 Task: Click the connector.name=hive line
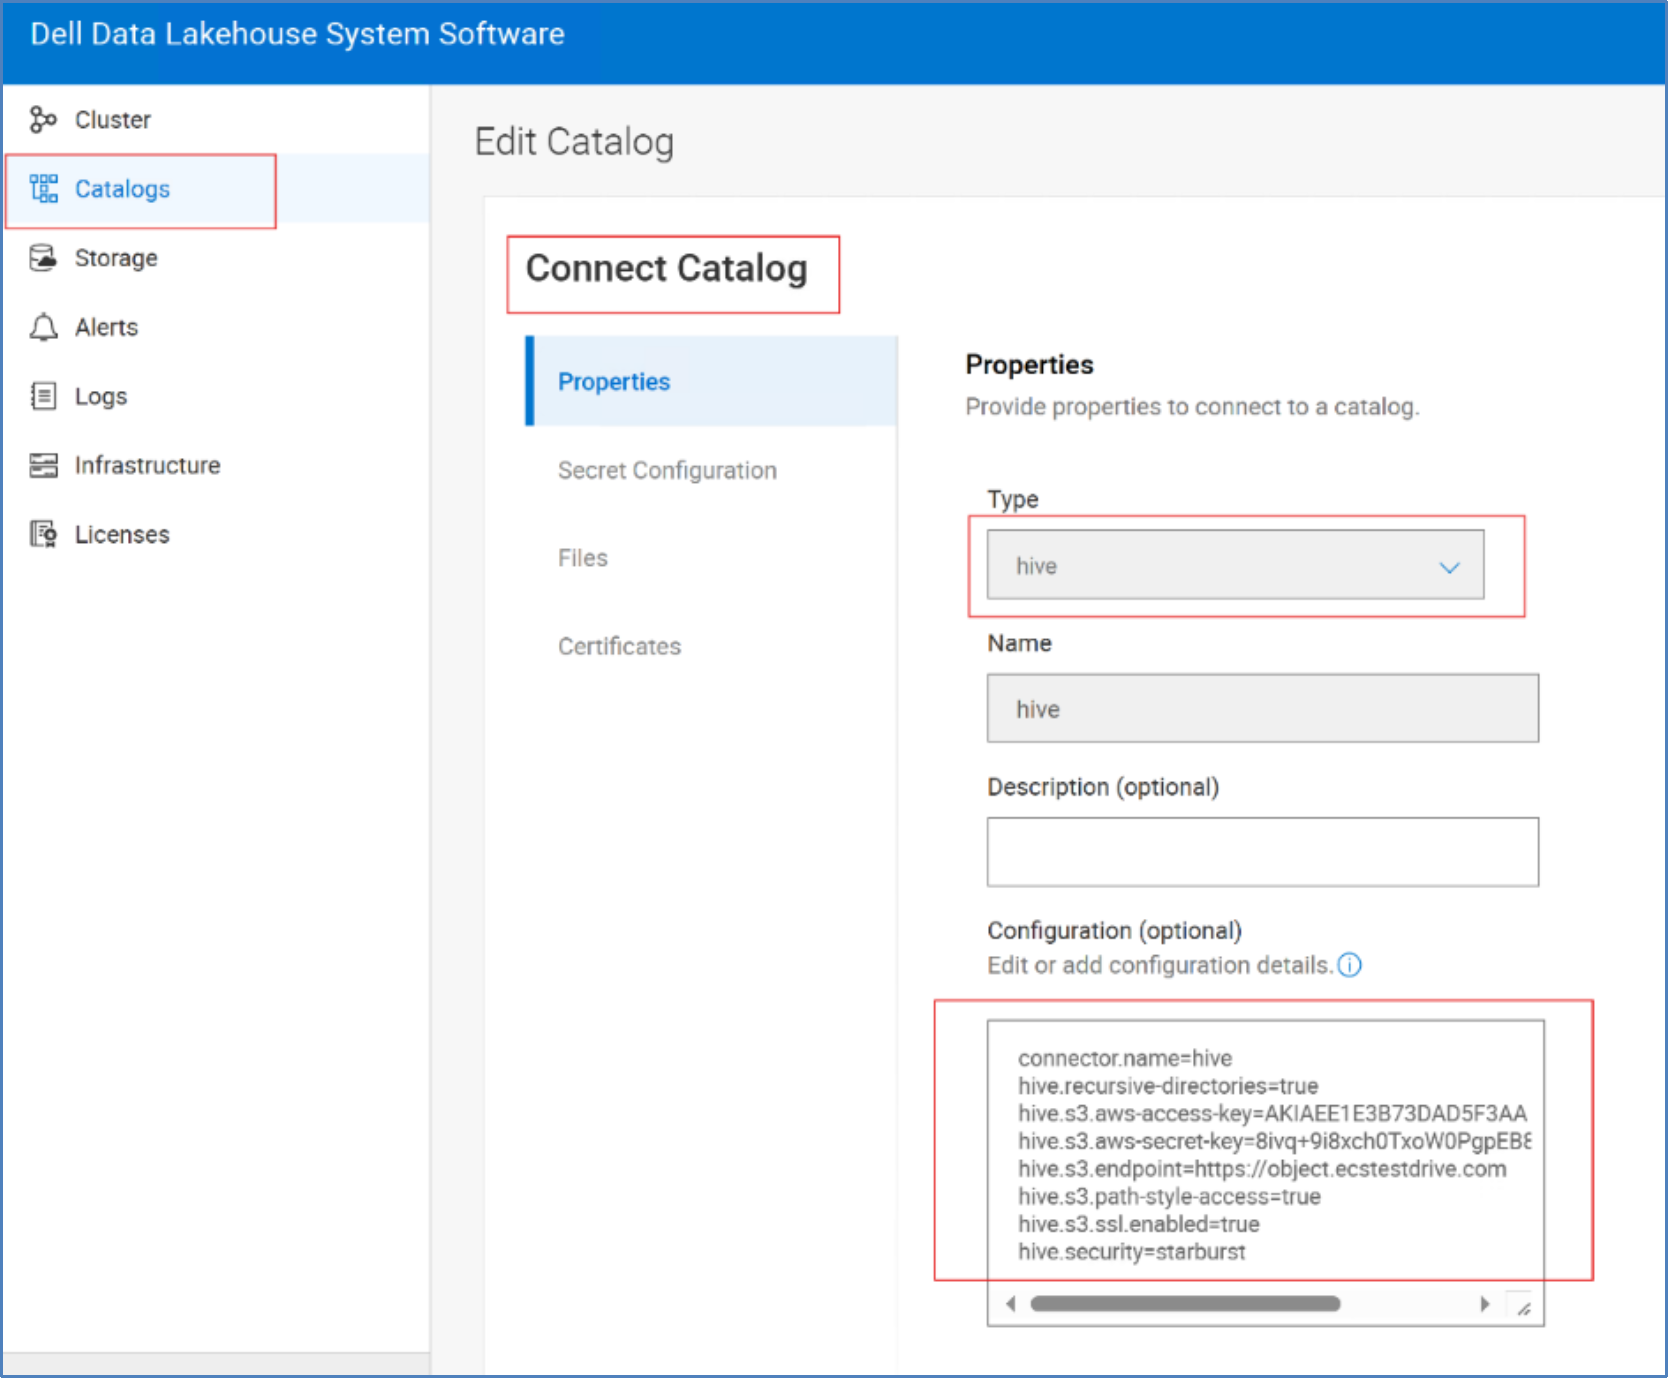1125,1058
